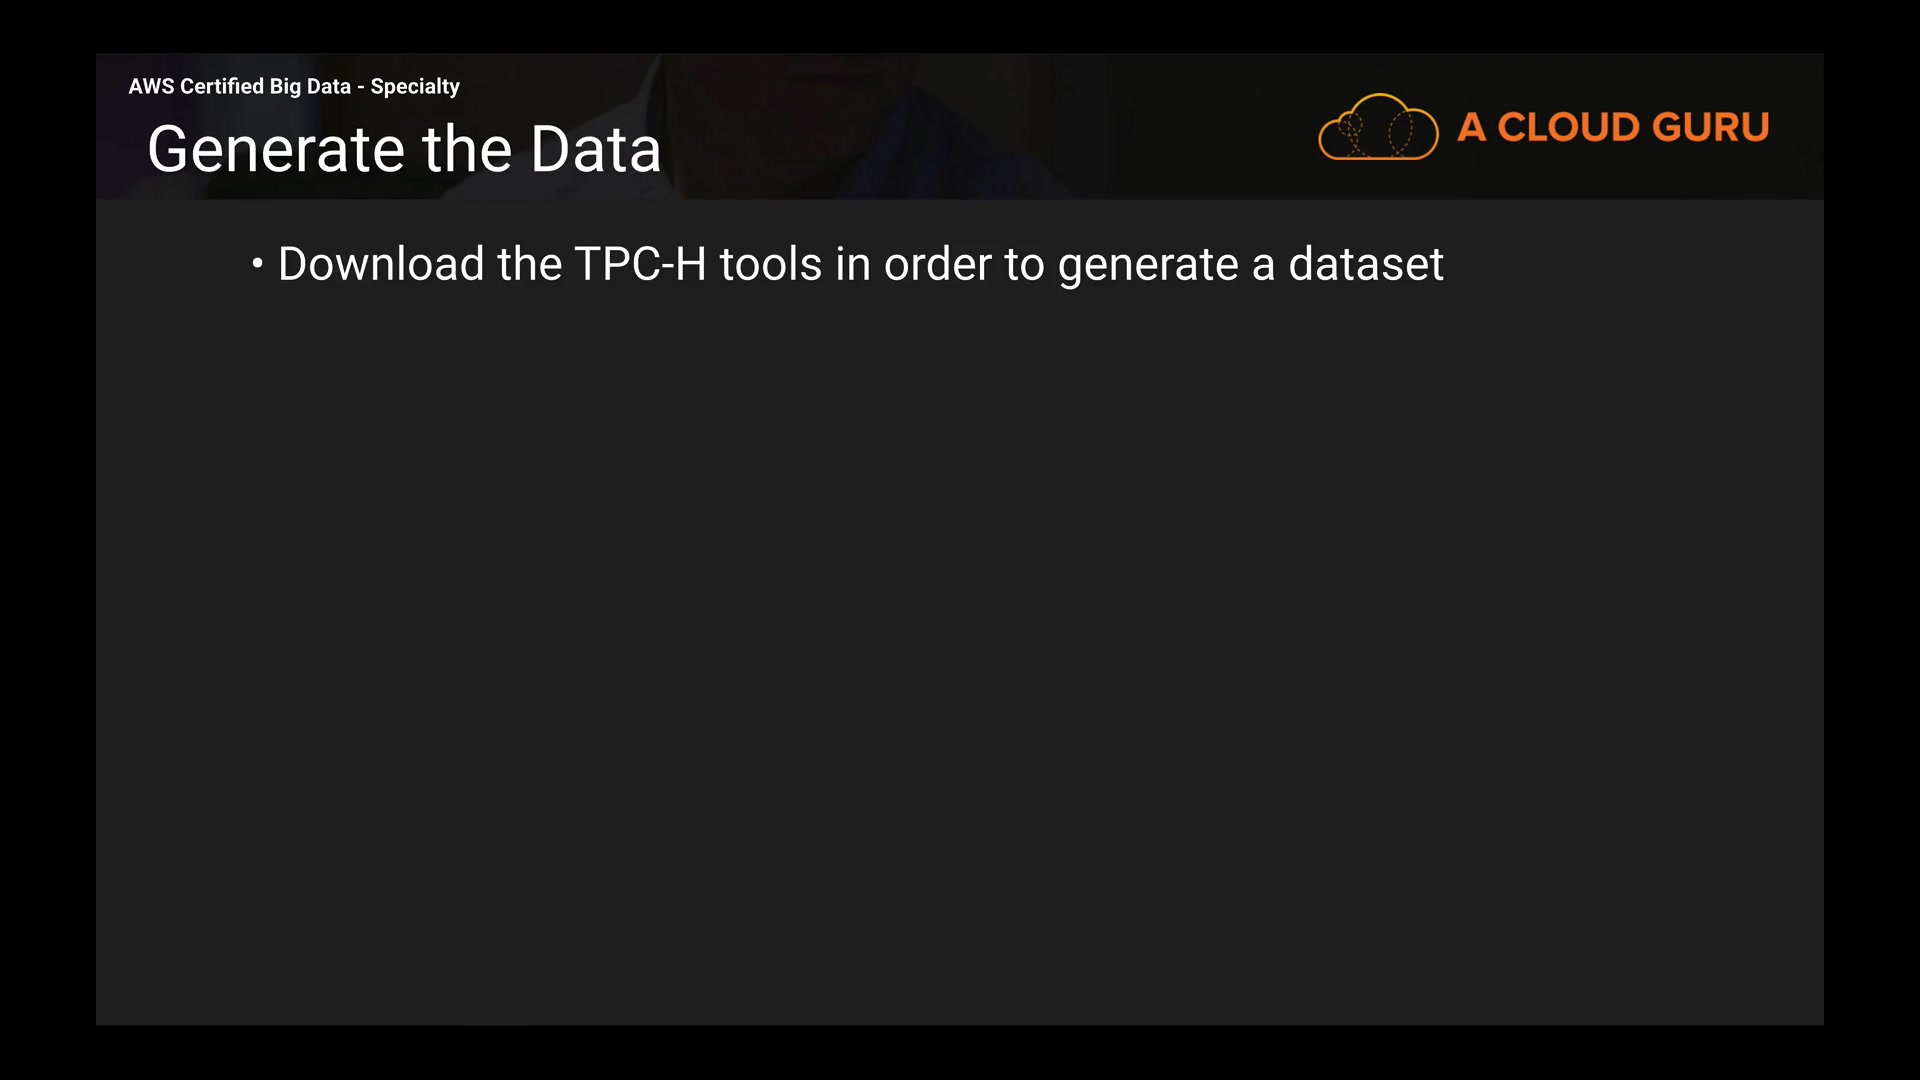Click the "TPC-H" text
The image size is (1920, 1080).
coord(640,264)
